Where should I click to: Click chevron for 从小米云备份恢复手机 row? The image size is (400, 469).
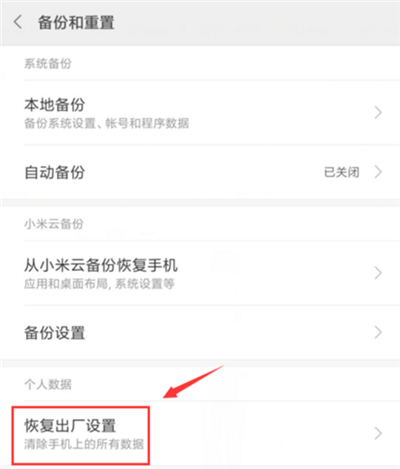tap(378, 273)
